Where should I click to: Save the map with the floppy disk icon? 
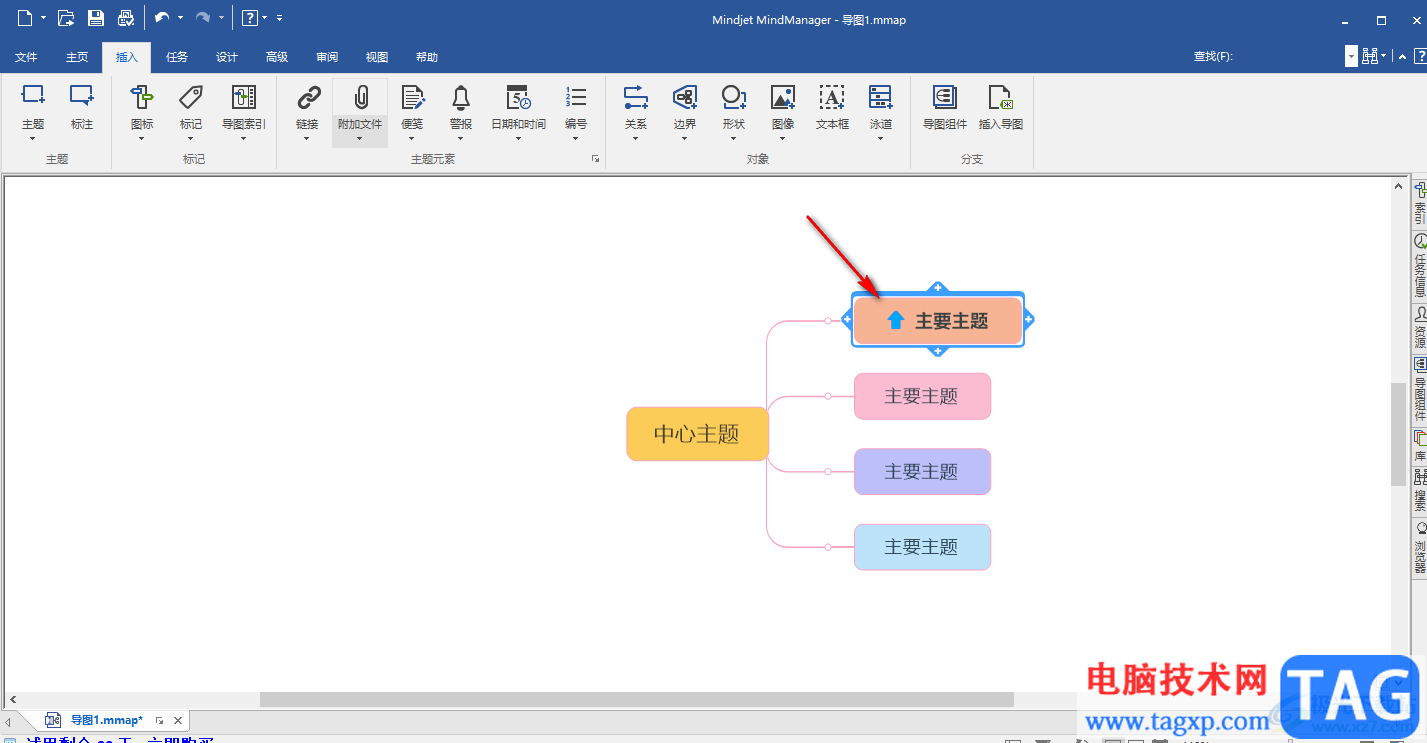[x=96, y=18]
